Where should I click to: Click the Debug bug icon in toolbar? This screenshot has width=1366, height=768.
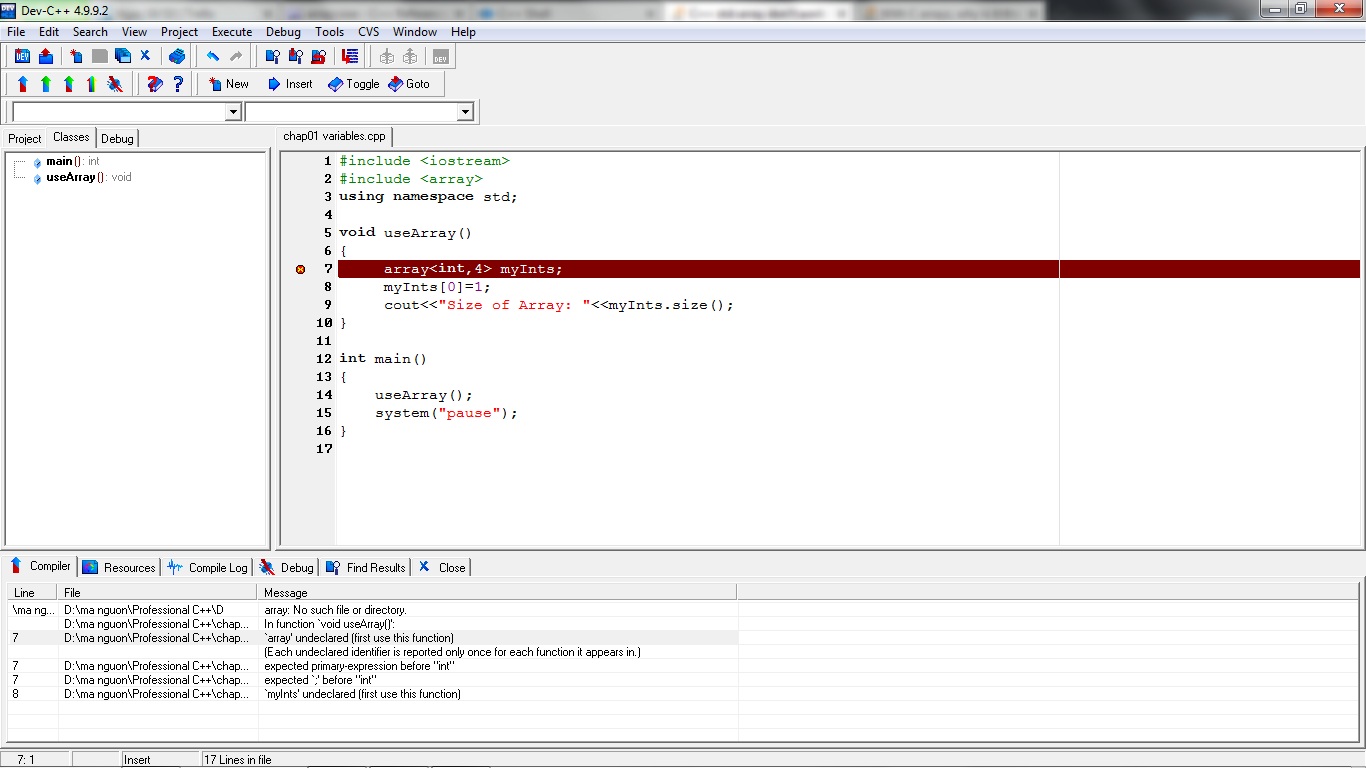click(x=115, y=84)
